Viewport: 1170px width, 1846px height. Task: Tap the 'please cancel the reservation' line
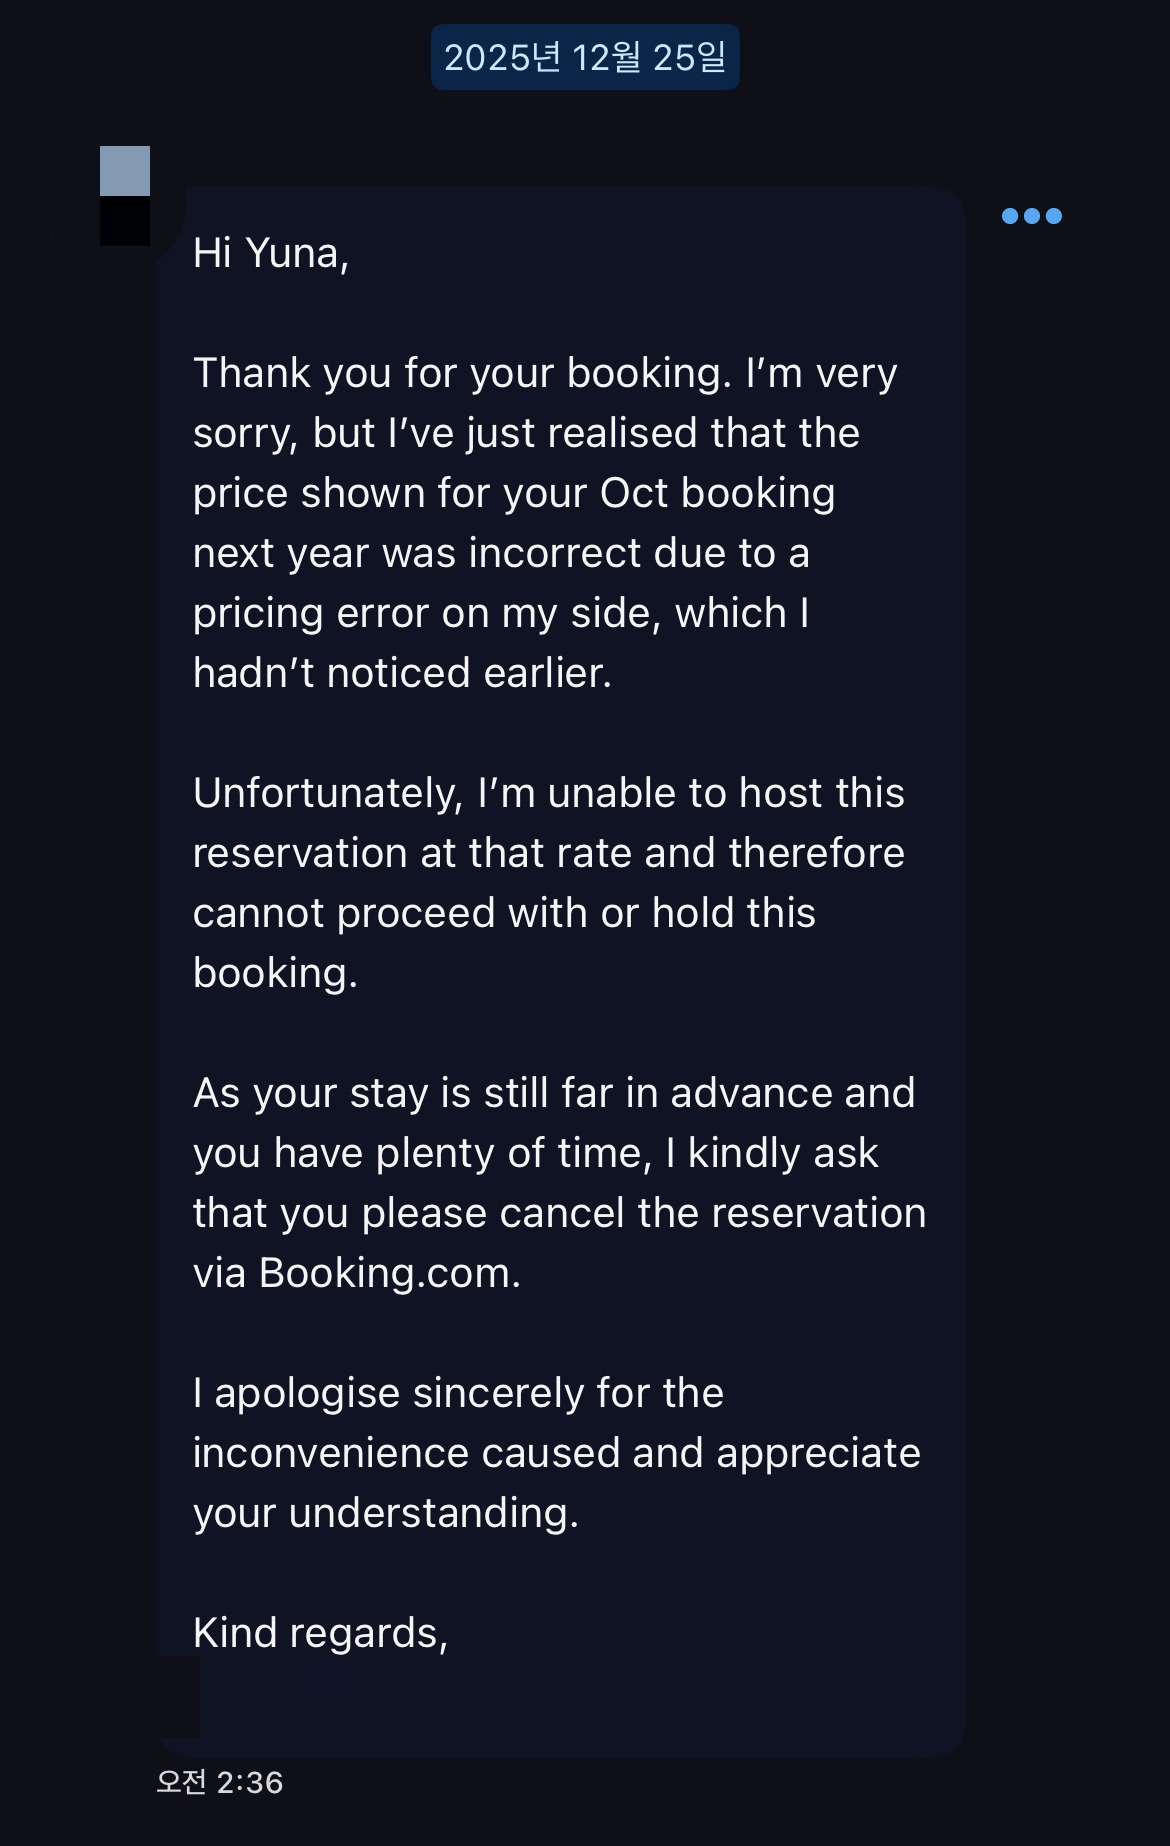pos(559,1213)
